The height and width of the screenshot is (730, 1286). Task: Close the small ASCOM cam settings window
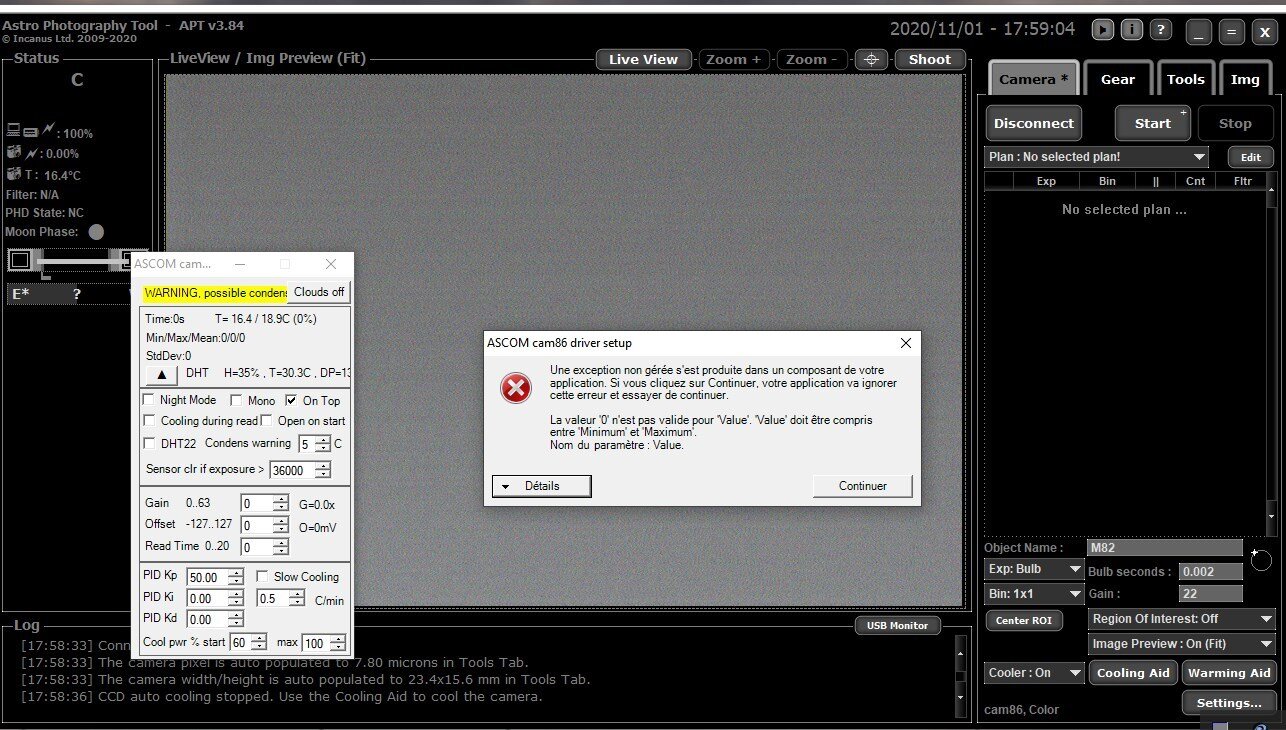point(331,264)
